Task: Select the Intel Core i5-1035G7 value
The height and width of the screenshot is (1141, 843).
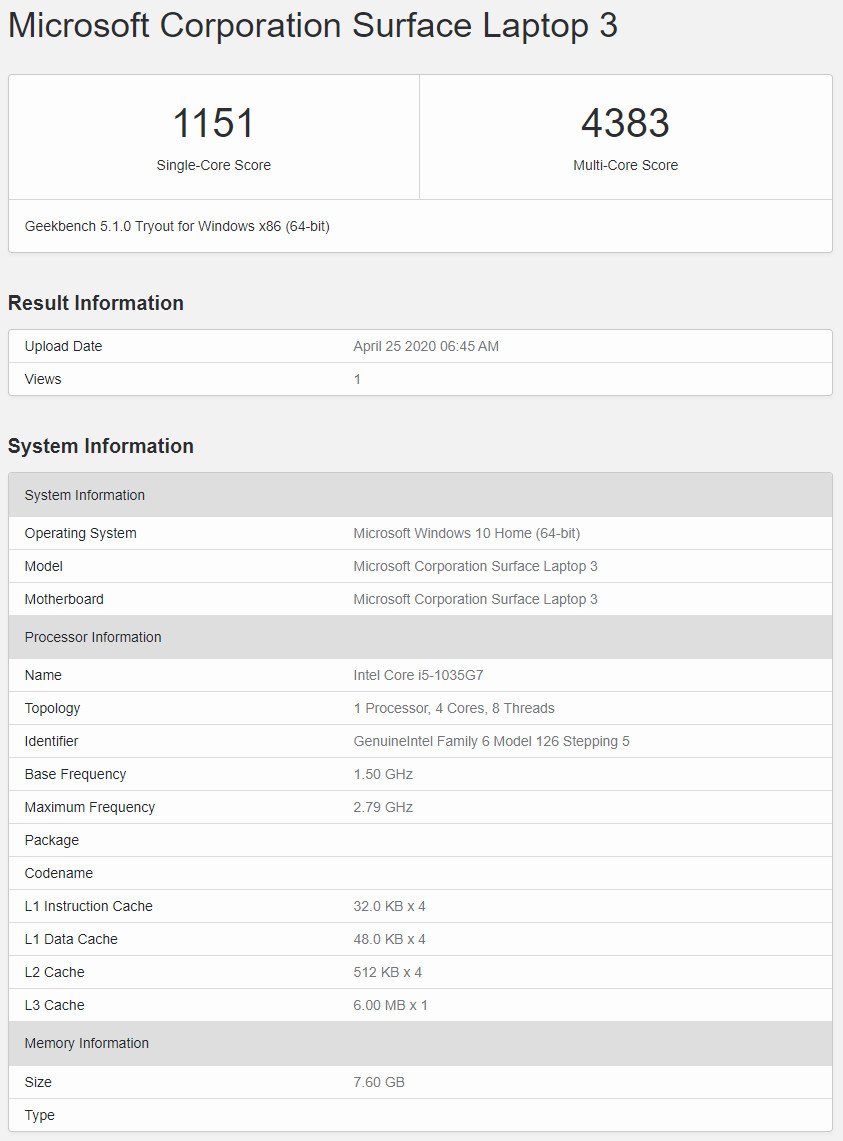Action: pyautogui.click(x=419, y=675)
